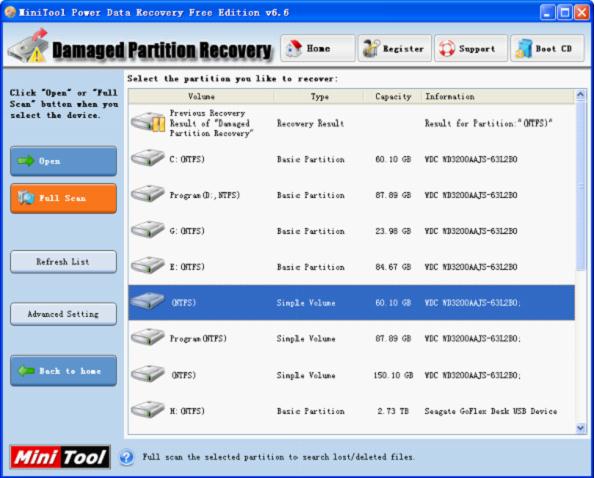Open the Home button in the toolbar
The width and height of the screenshot is (595, 478).
[318, 48]
